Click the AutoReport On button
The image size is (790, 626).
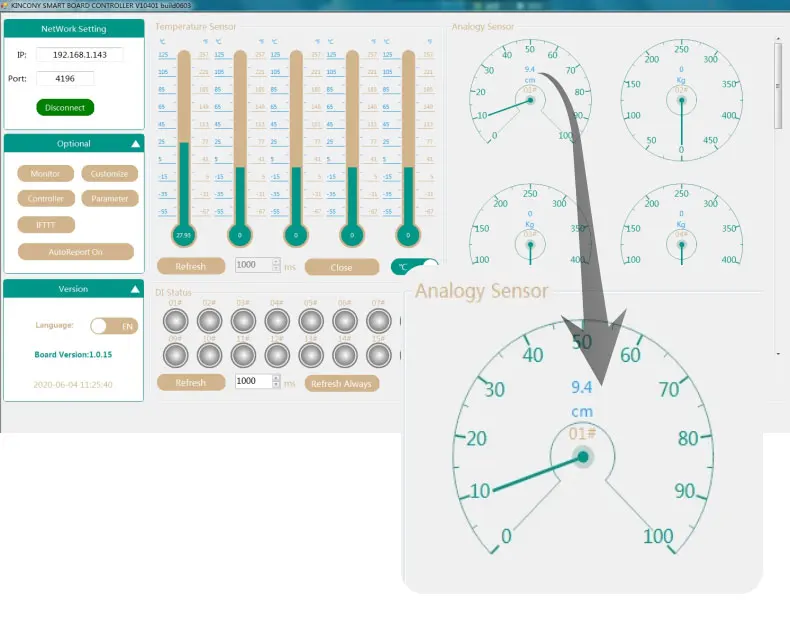[x=76, y=252]
